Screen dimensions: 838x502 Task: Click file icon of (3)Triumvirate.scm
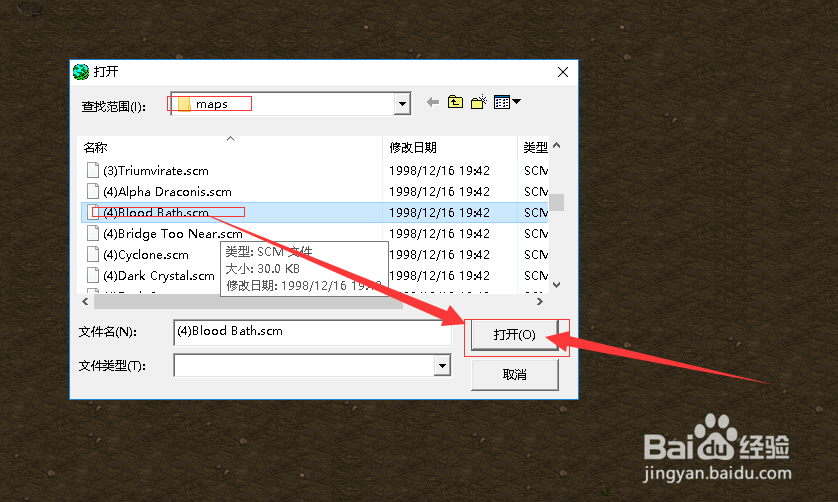click(x=93, y=170)
